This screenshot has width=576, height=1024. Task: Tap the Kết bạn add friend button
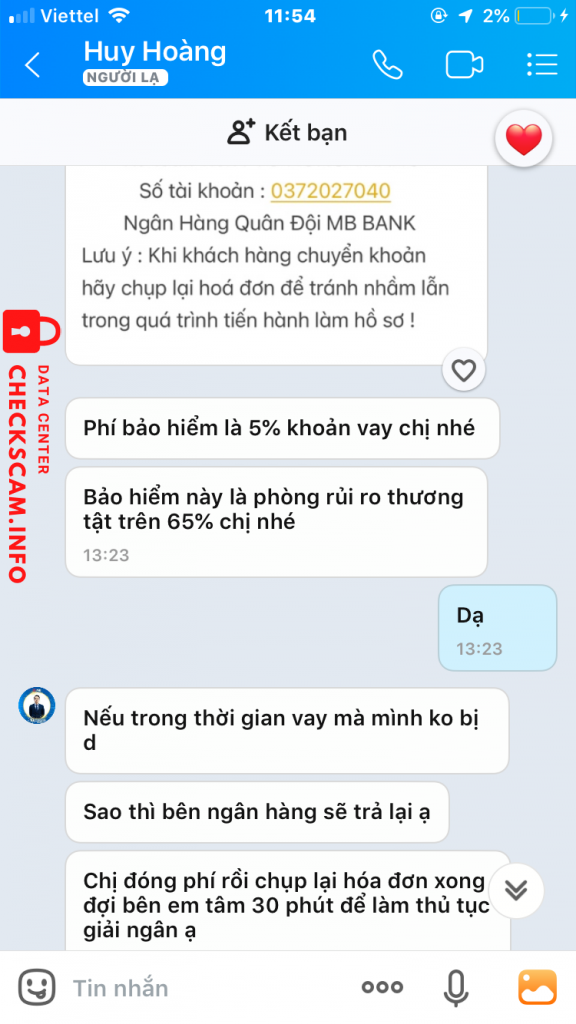[x=288, y=133]
